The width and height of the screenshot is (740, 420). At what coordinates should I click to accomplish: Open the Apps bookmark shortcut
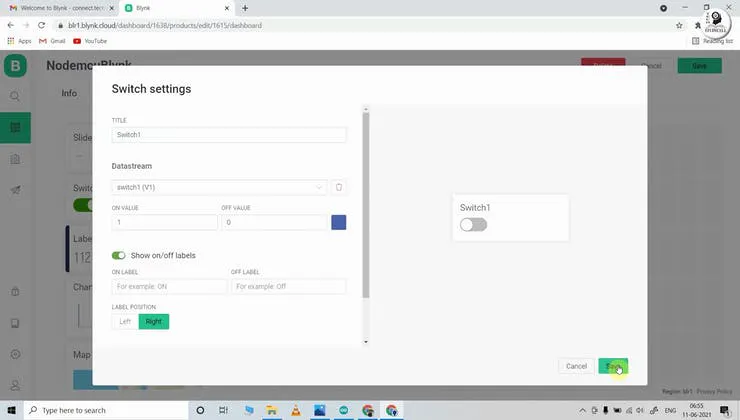click(x=19, y=41)
